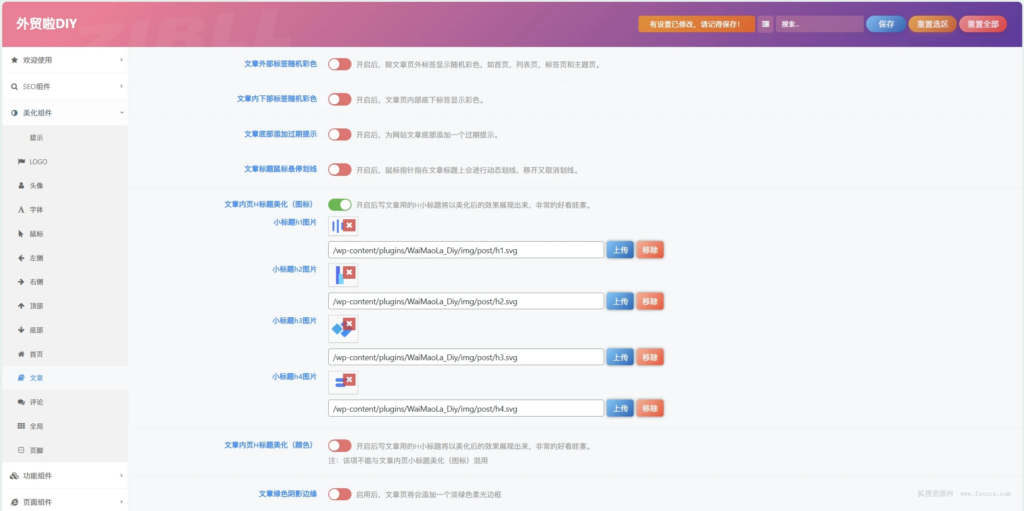Screen dimensions: 1024x511
Task: Remove h1 image via red X on thumbnail
Action: tap(349, 225)
